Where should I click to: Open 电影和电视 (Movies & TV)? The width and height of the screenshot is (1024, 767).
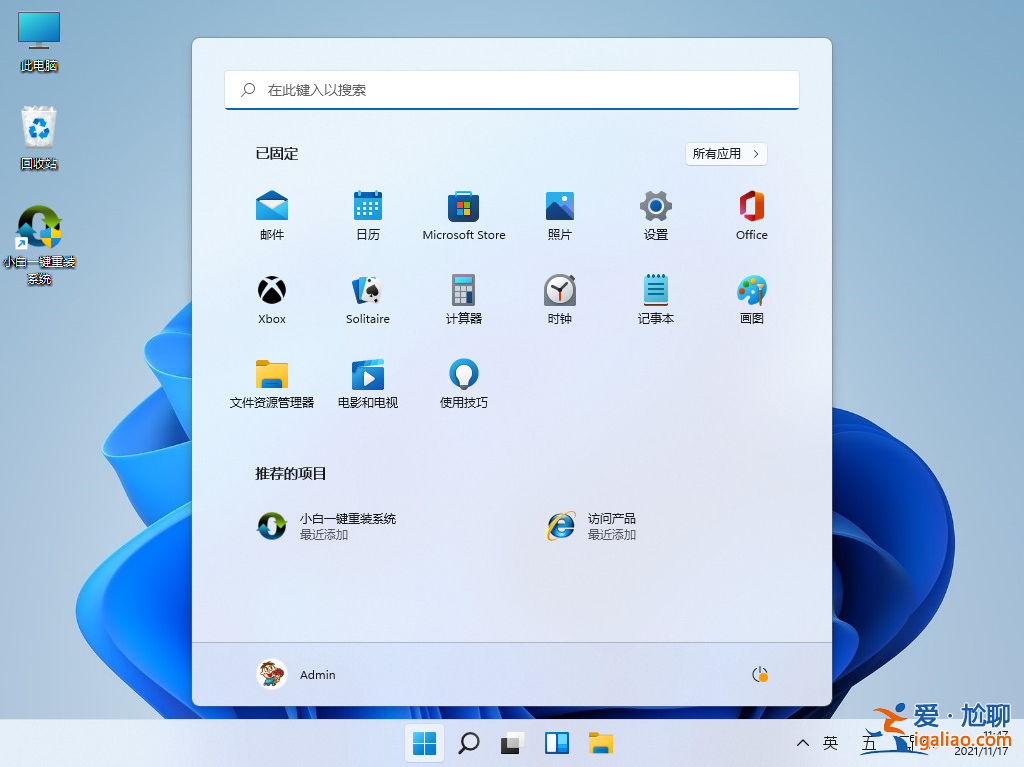click(x=367, y=382)
